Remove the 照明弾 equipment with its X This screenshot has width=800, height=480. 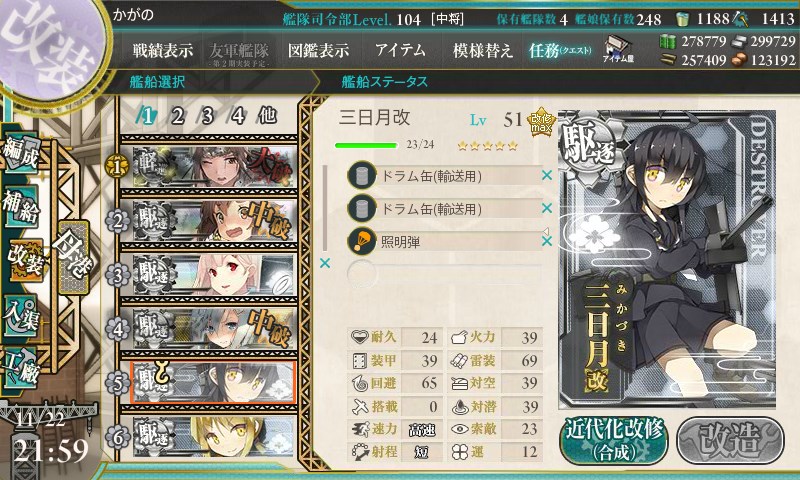(x=547, y=241)
